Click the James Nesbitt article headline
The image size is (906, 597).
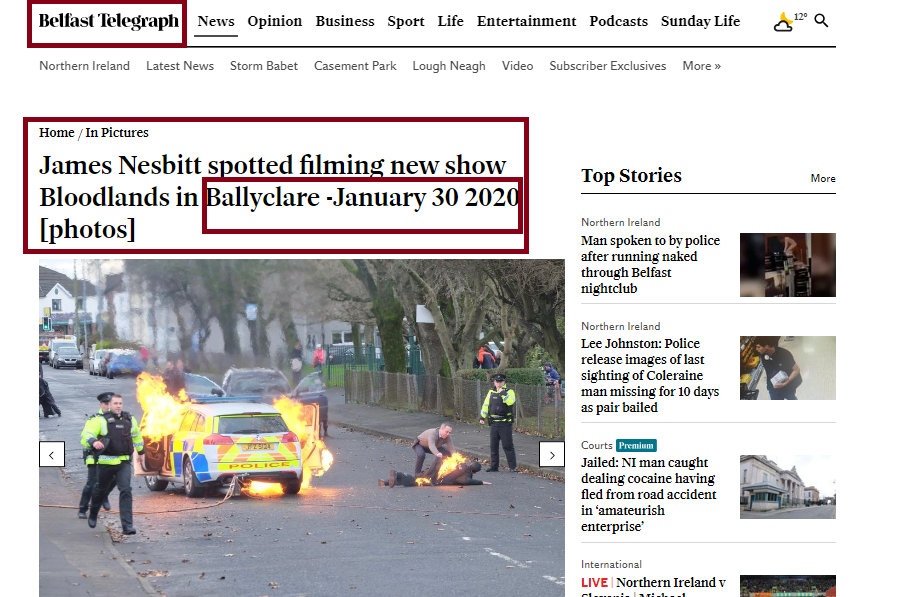point(279,197)
